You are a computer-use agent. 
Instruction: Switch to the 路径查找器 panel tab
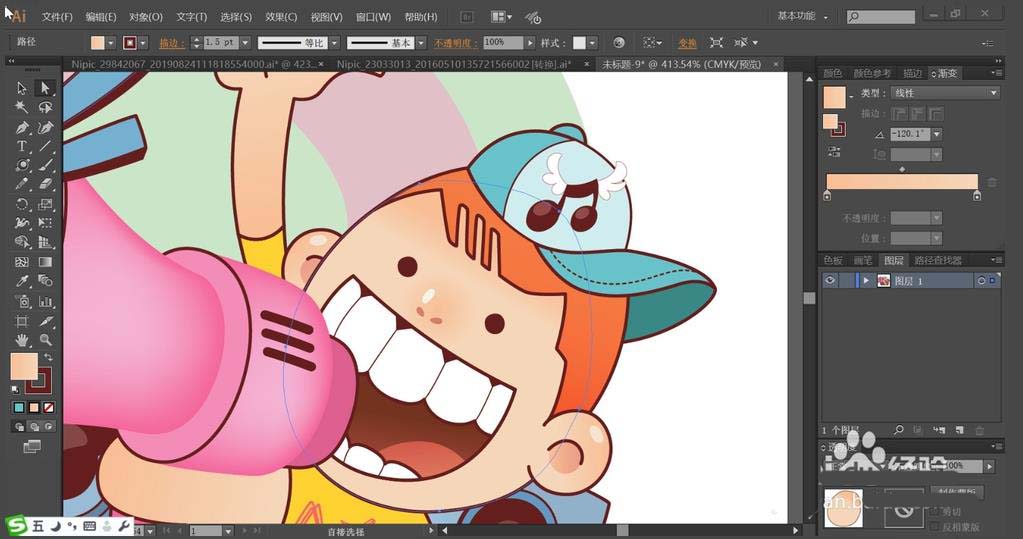coord(938,260)
